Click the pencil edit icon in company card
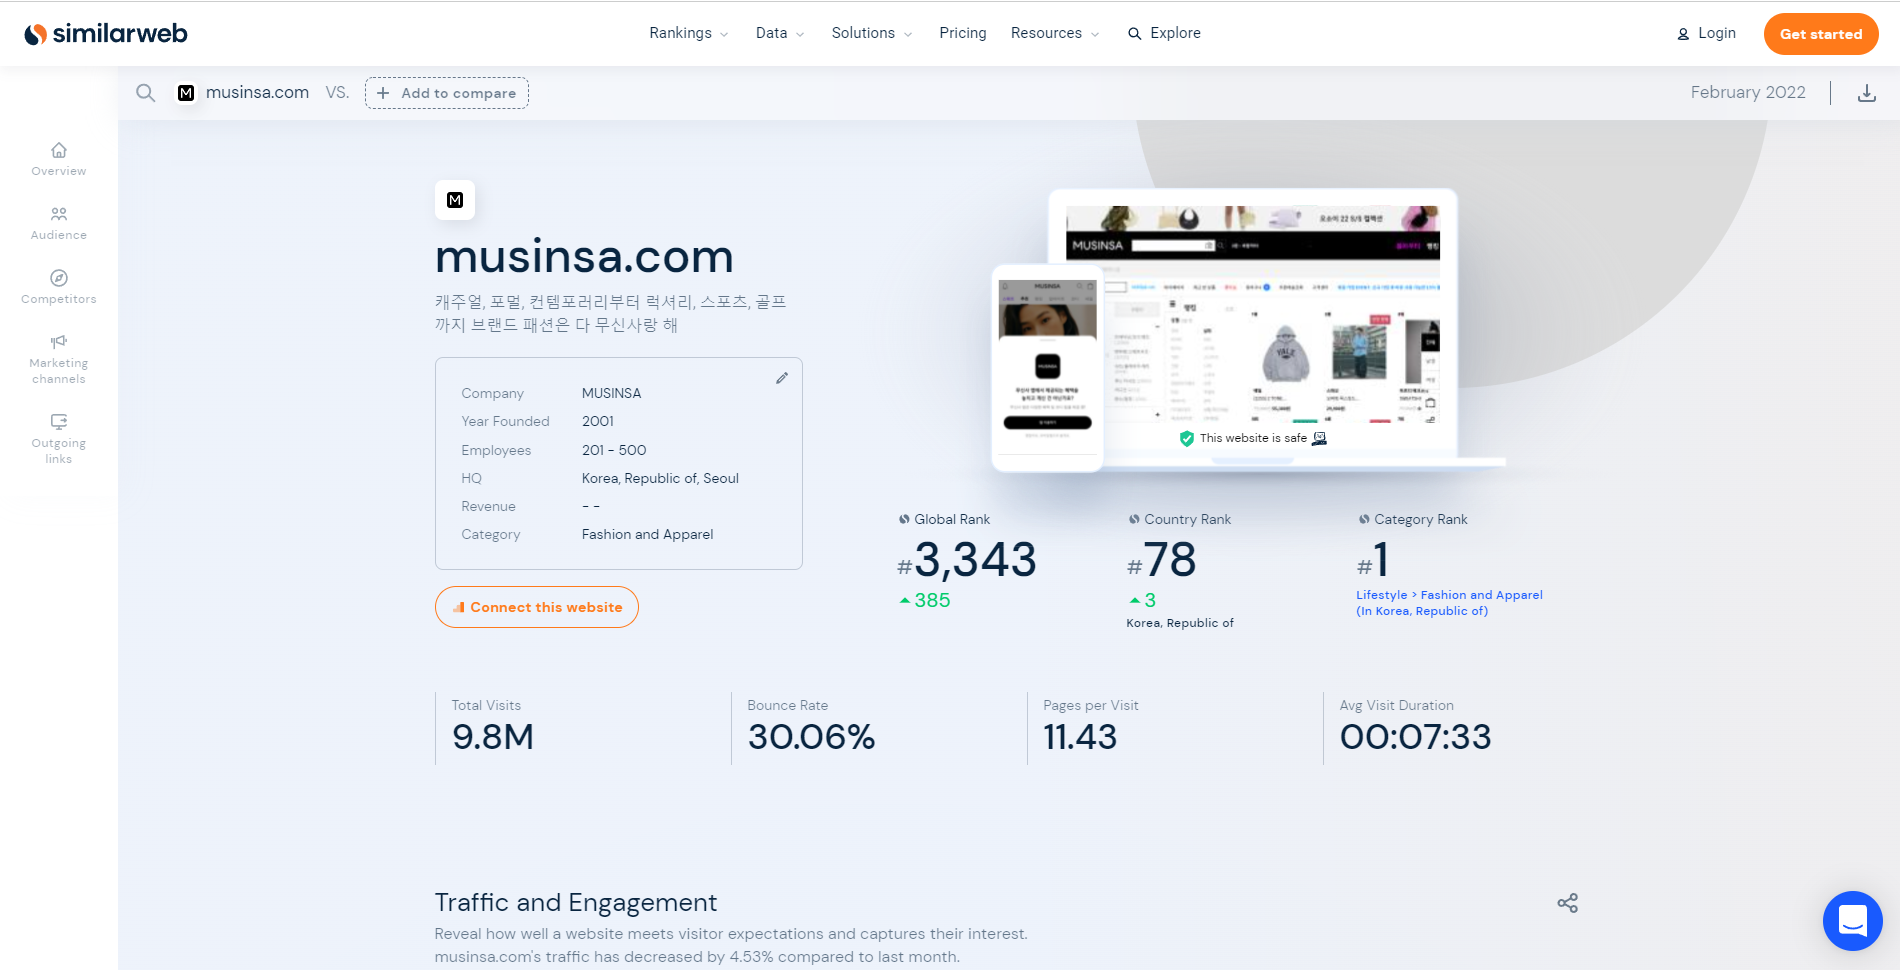This screenshot has width=1900, height=970. tap(782, 378)
